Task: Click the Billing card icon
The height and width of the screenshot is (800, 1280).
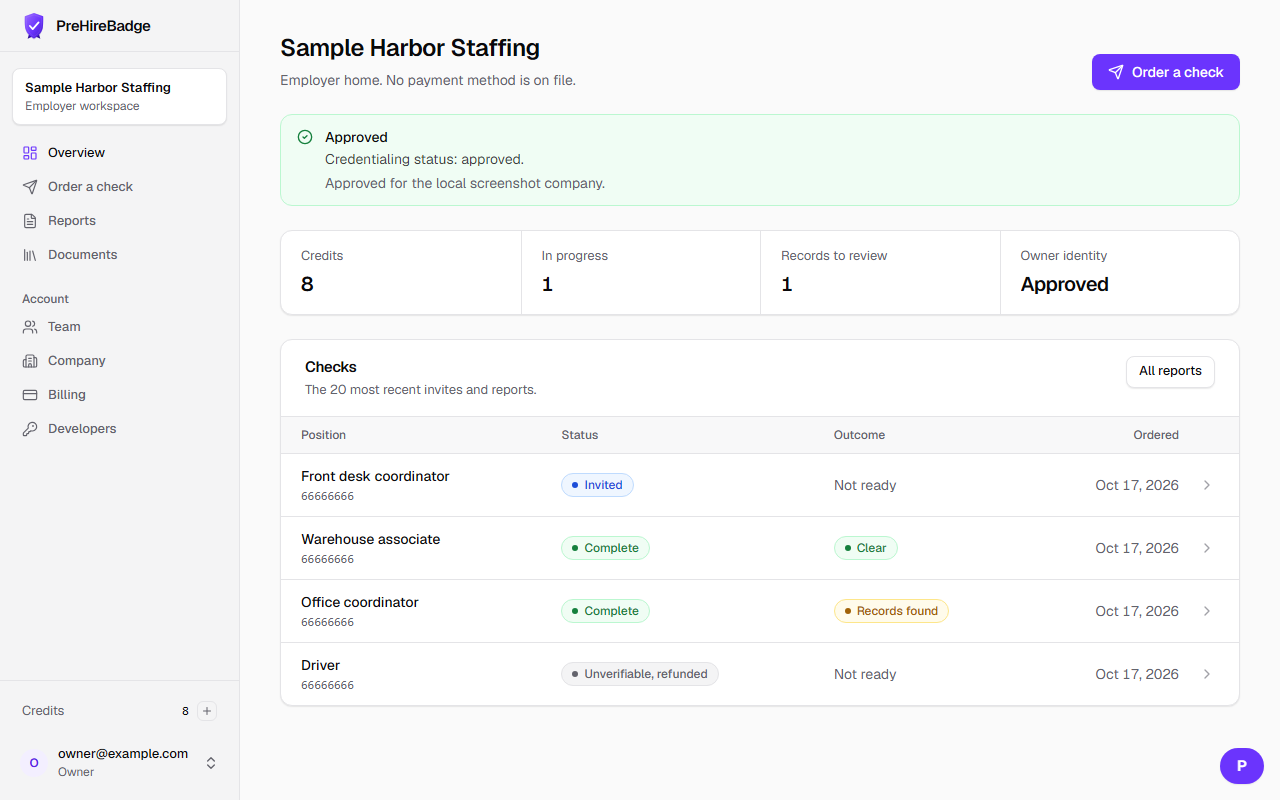Action: pyautogui.click(x=30, y=395)
